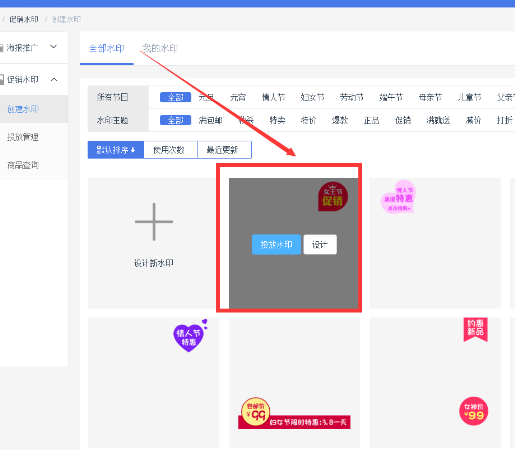Switch to the 我的水印 tab
This screenshot has width=515, height=450.
pyautogui.click(x=160, y=48)
